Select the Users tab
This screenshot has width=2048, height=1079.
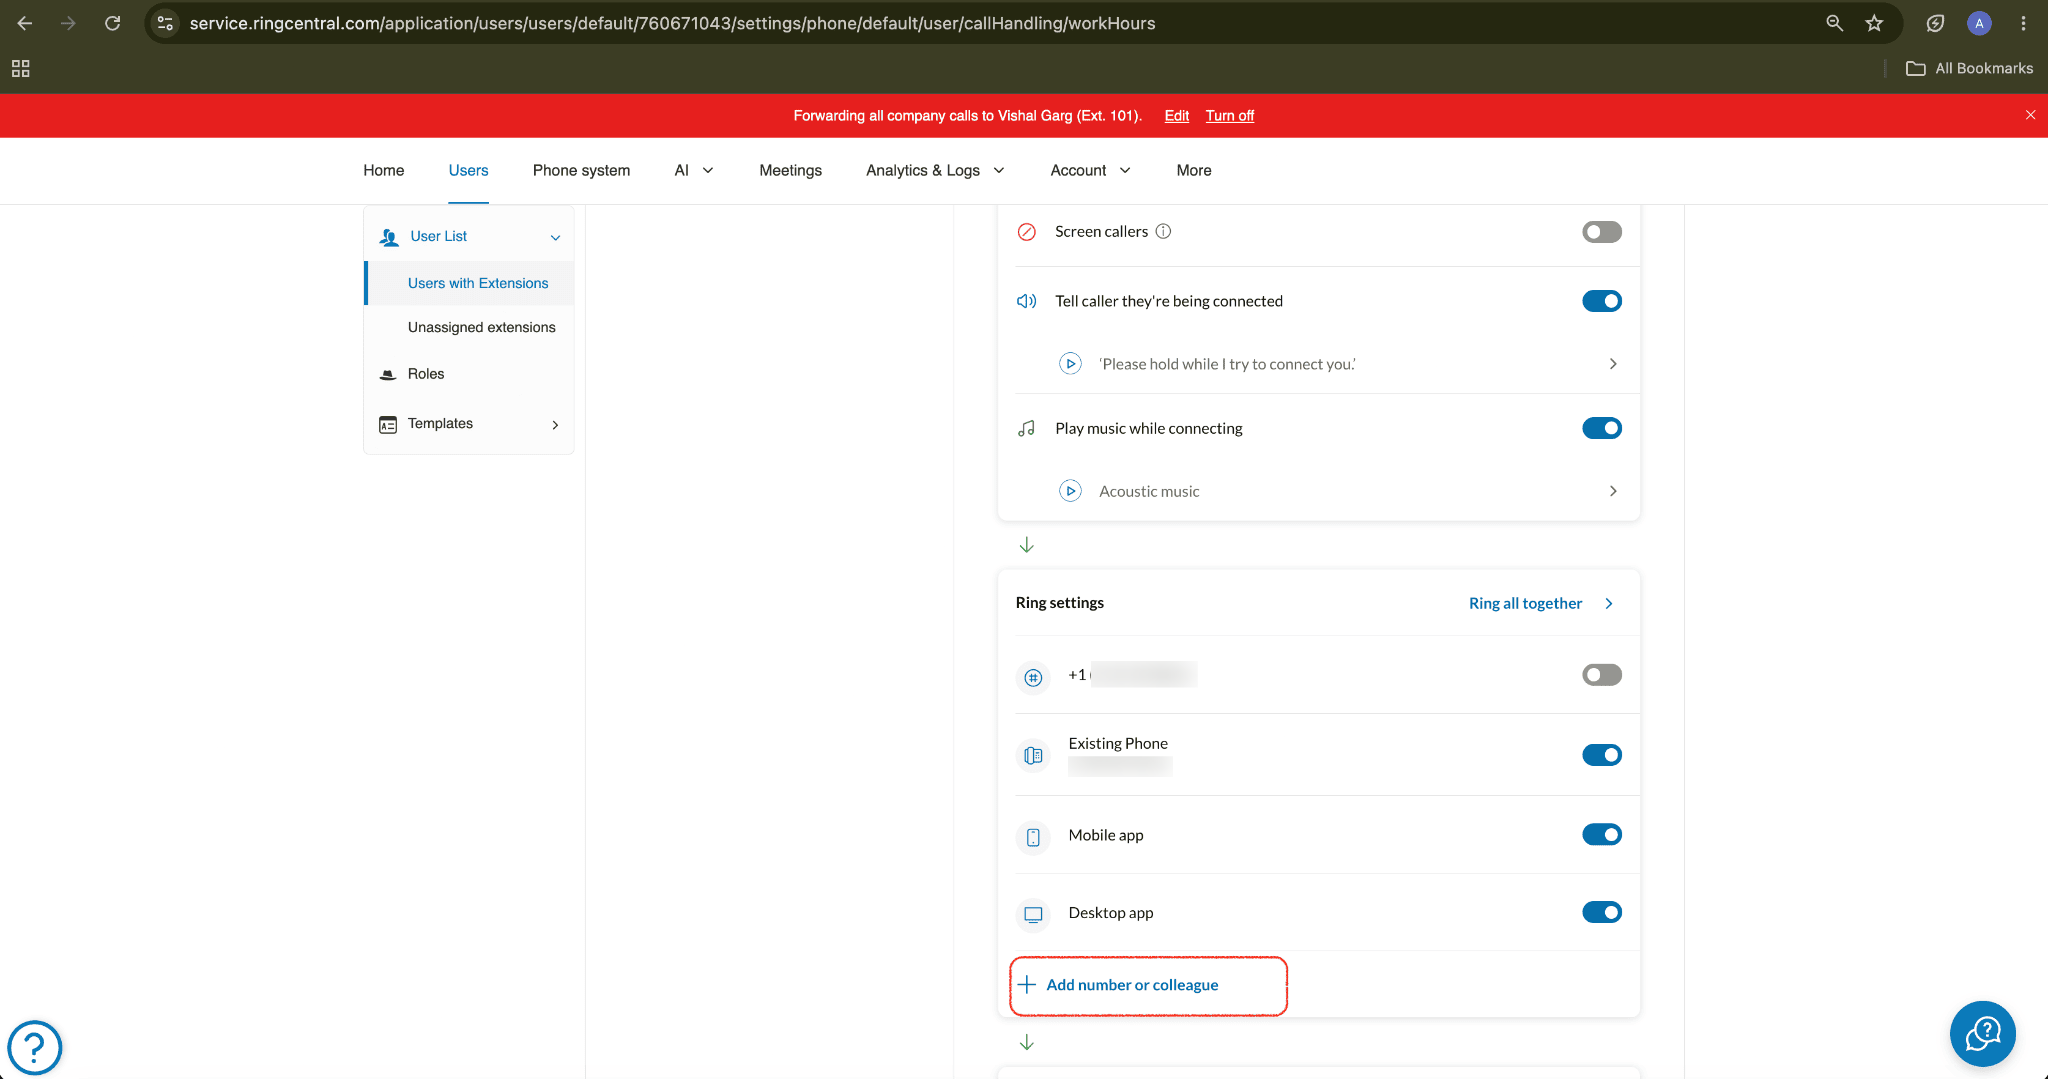pos(468,170)
